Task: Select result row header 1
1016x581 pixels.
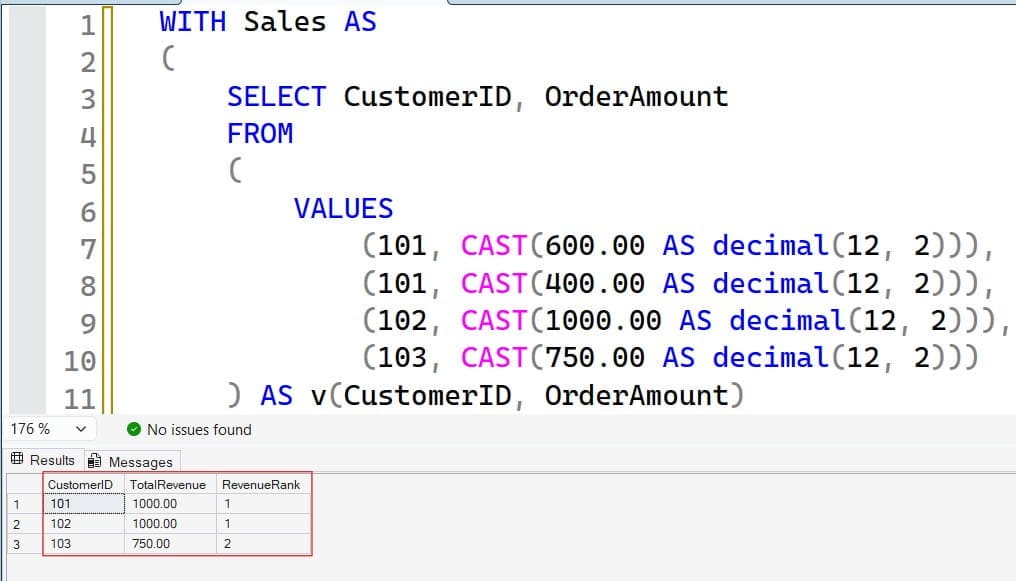Action: click(x=25, y=504)
